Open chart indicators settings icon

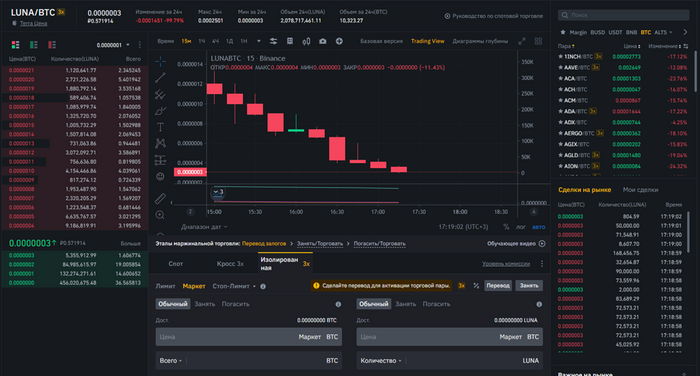coord(273,41)
